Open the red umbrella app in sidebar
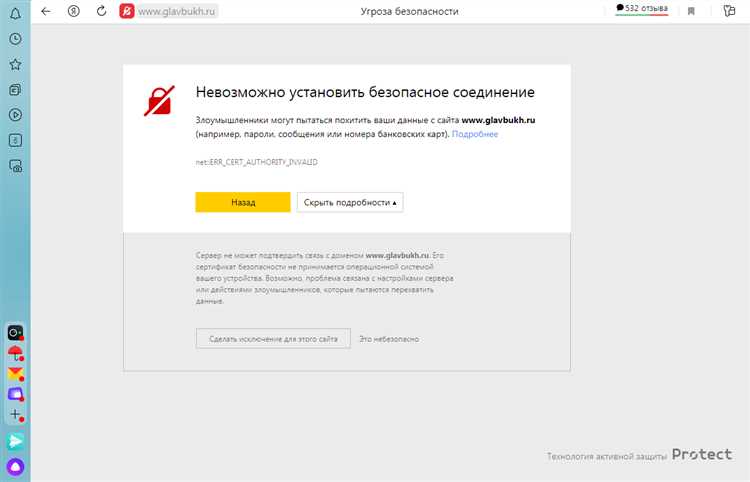This screenshot has height=482, width=750. coord(15,353)
